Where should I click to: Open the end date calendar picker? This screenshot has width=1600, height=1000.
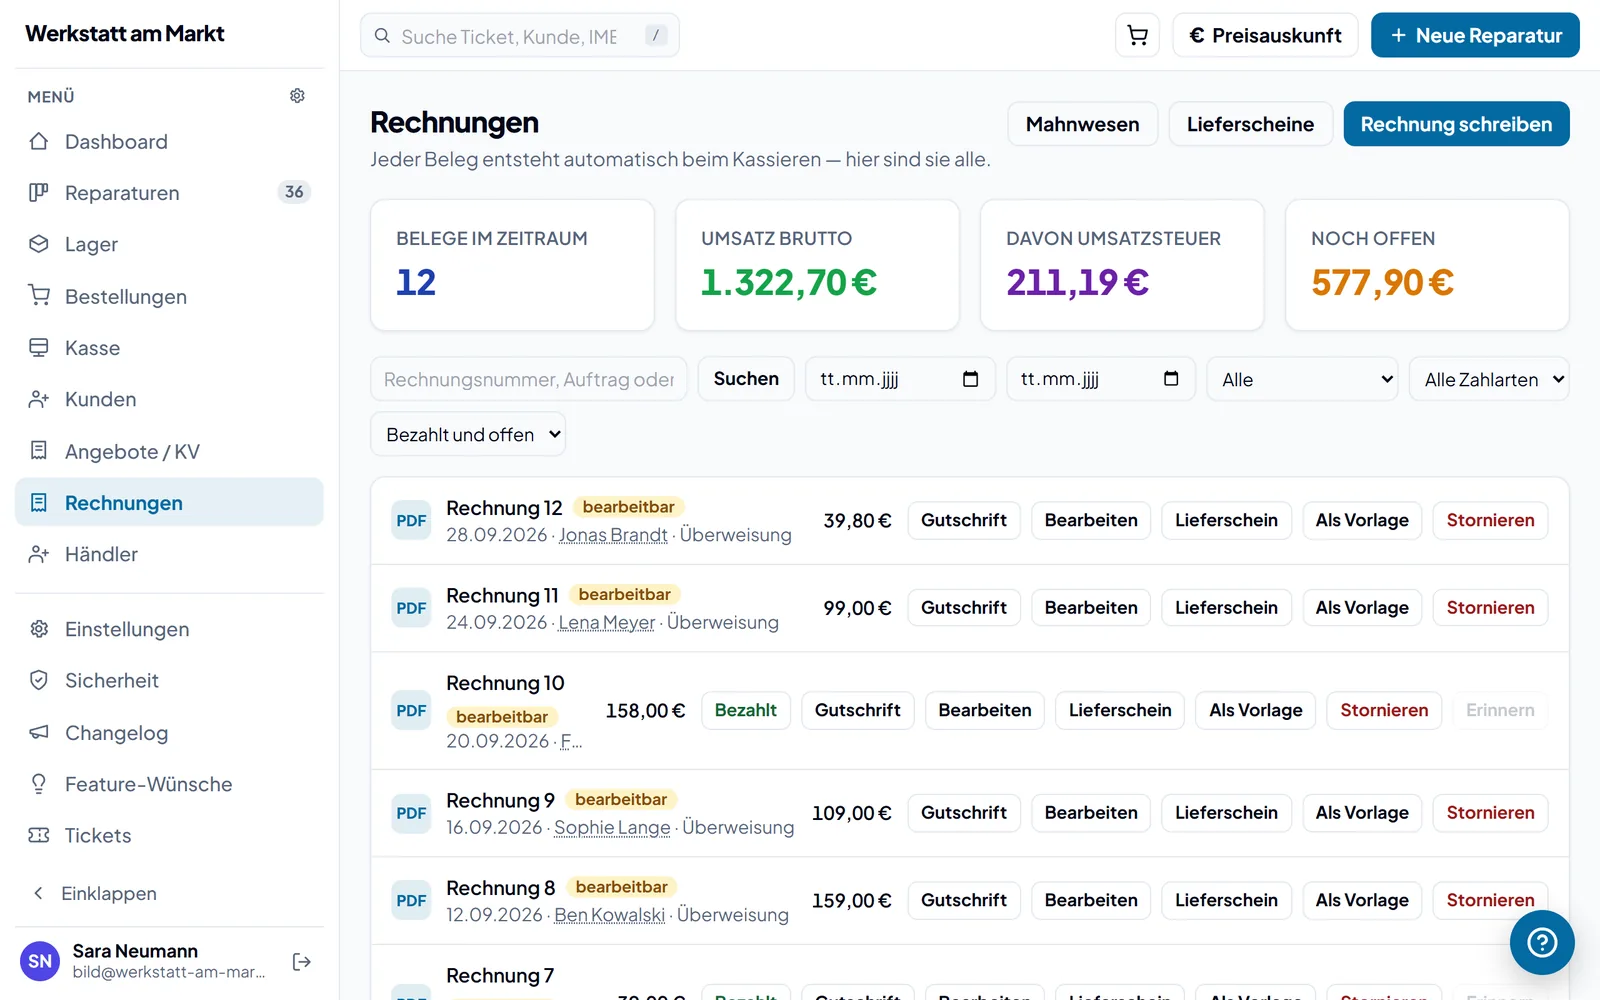point(1171,379)
